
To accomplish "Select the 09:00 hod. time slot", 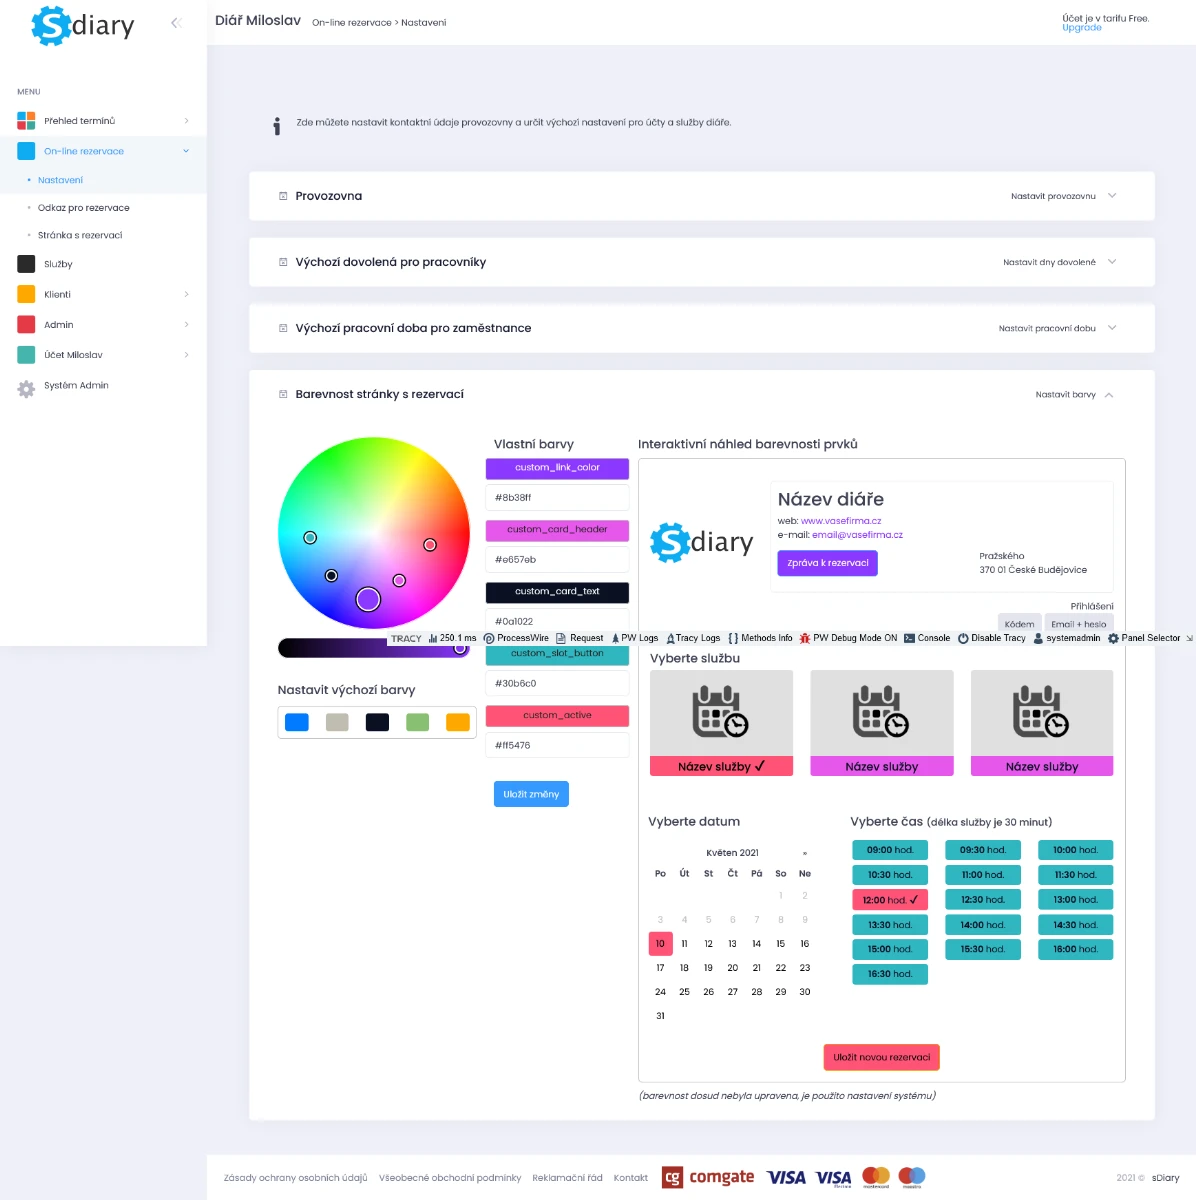I will pyautogui.click(x=889, y=850).
